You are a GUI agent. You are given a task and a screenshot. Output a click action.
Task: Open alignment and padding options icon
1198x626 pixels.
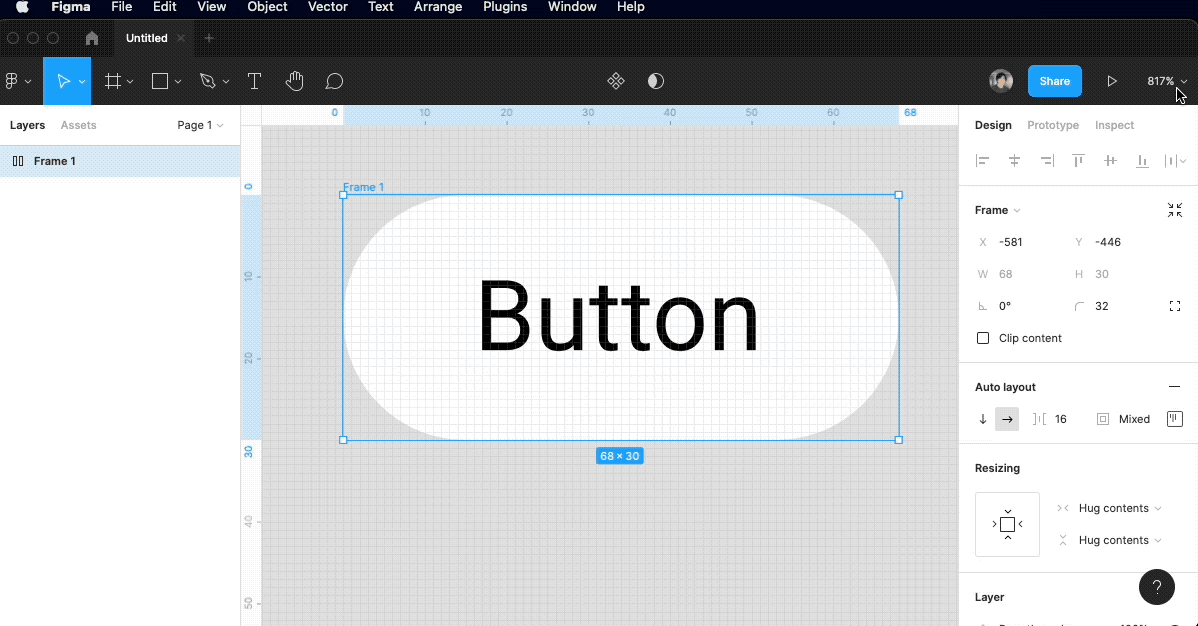(1174, 419)
